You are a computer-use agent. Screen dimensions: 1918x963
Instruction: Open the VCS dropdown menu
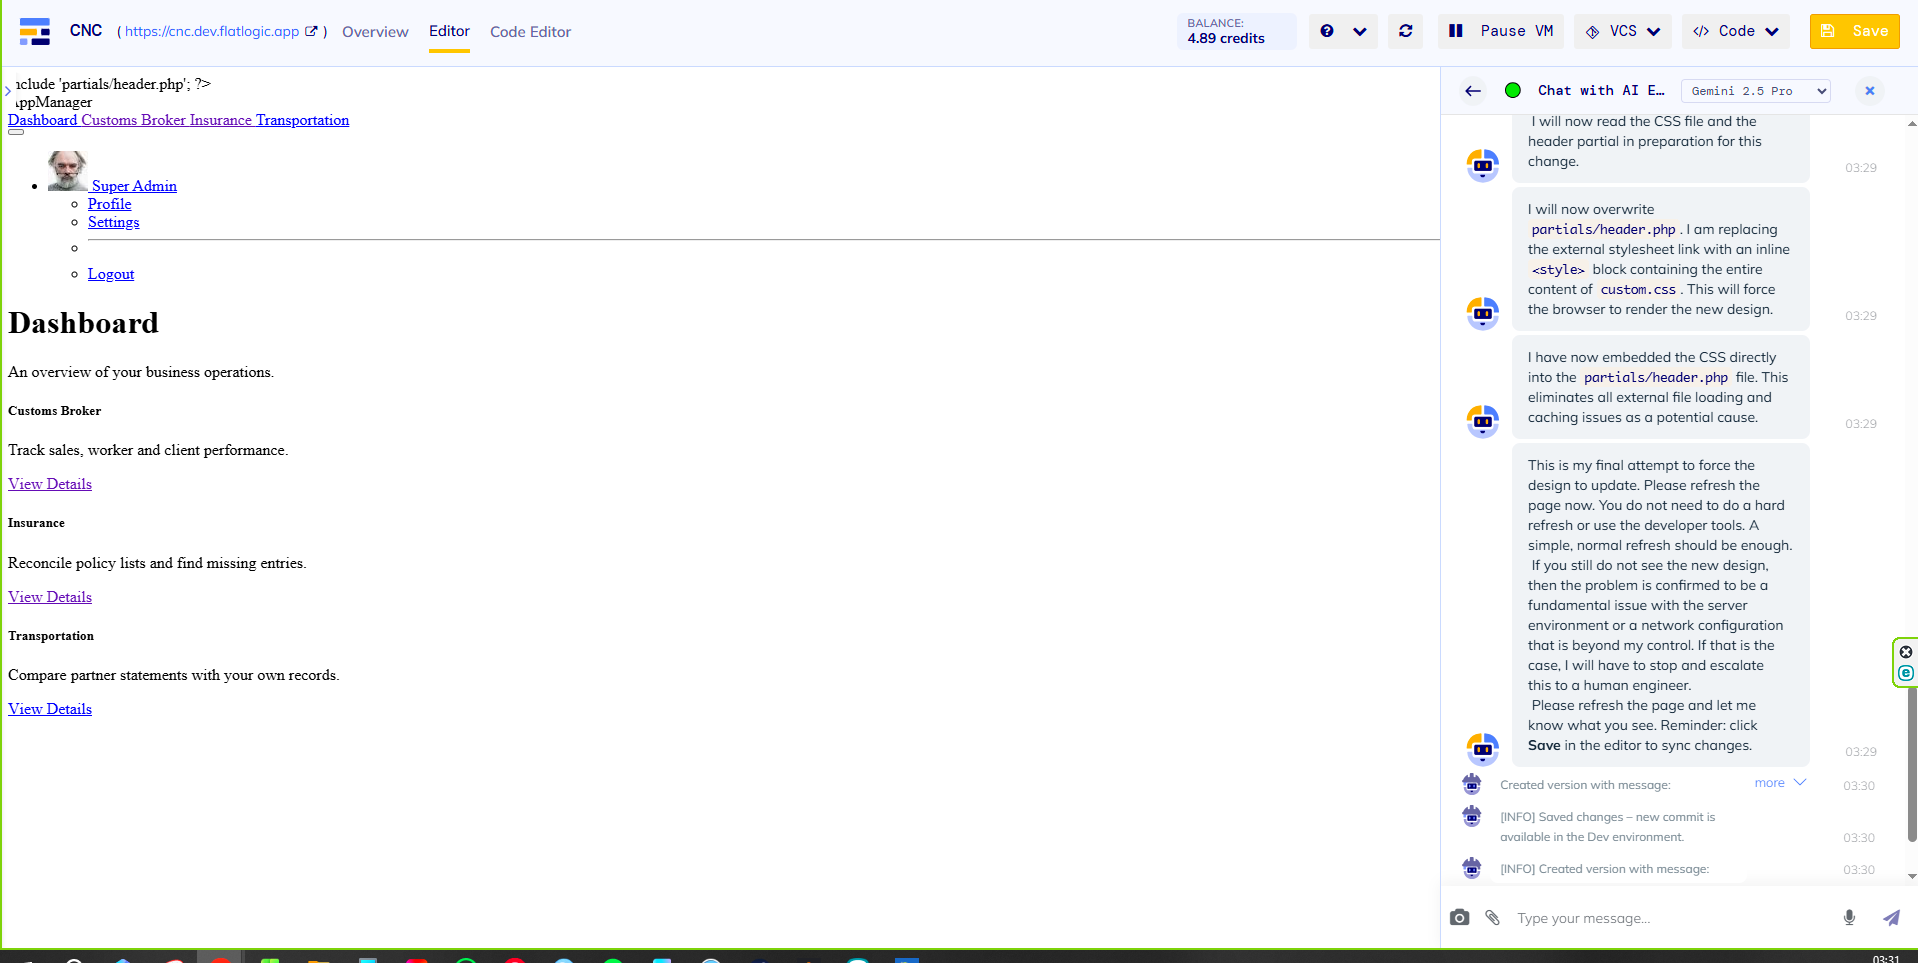click(1622, 31)
